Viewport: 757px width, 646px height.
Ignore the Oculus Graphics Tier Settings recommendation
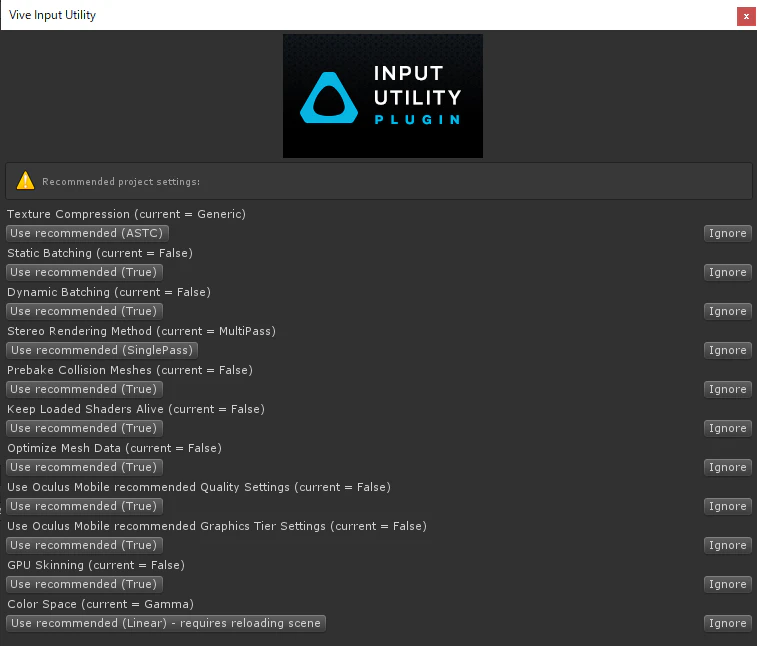pyautogui.click(x=727, y=546)
